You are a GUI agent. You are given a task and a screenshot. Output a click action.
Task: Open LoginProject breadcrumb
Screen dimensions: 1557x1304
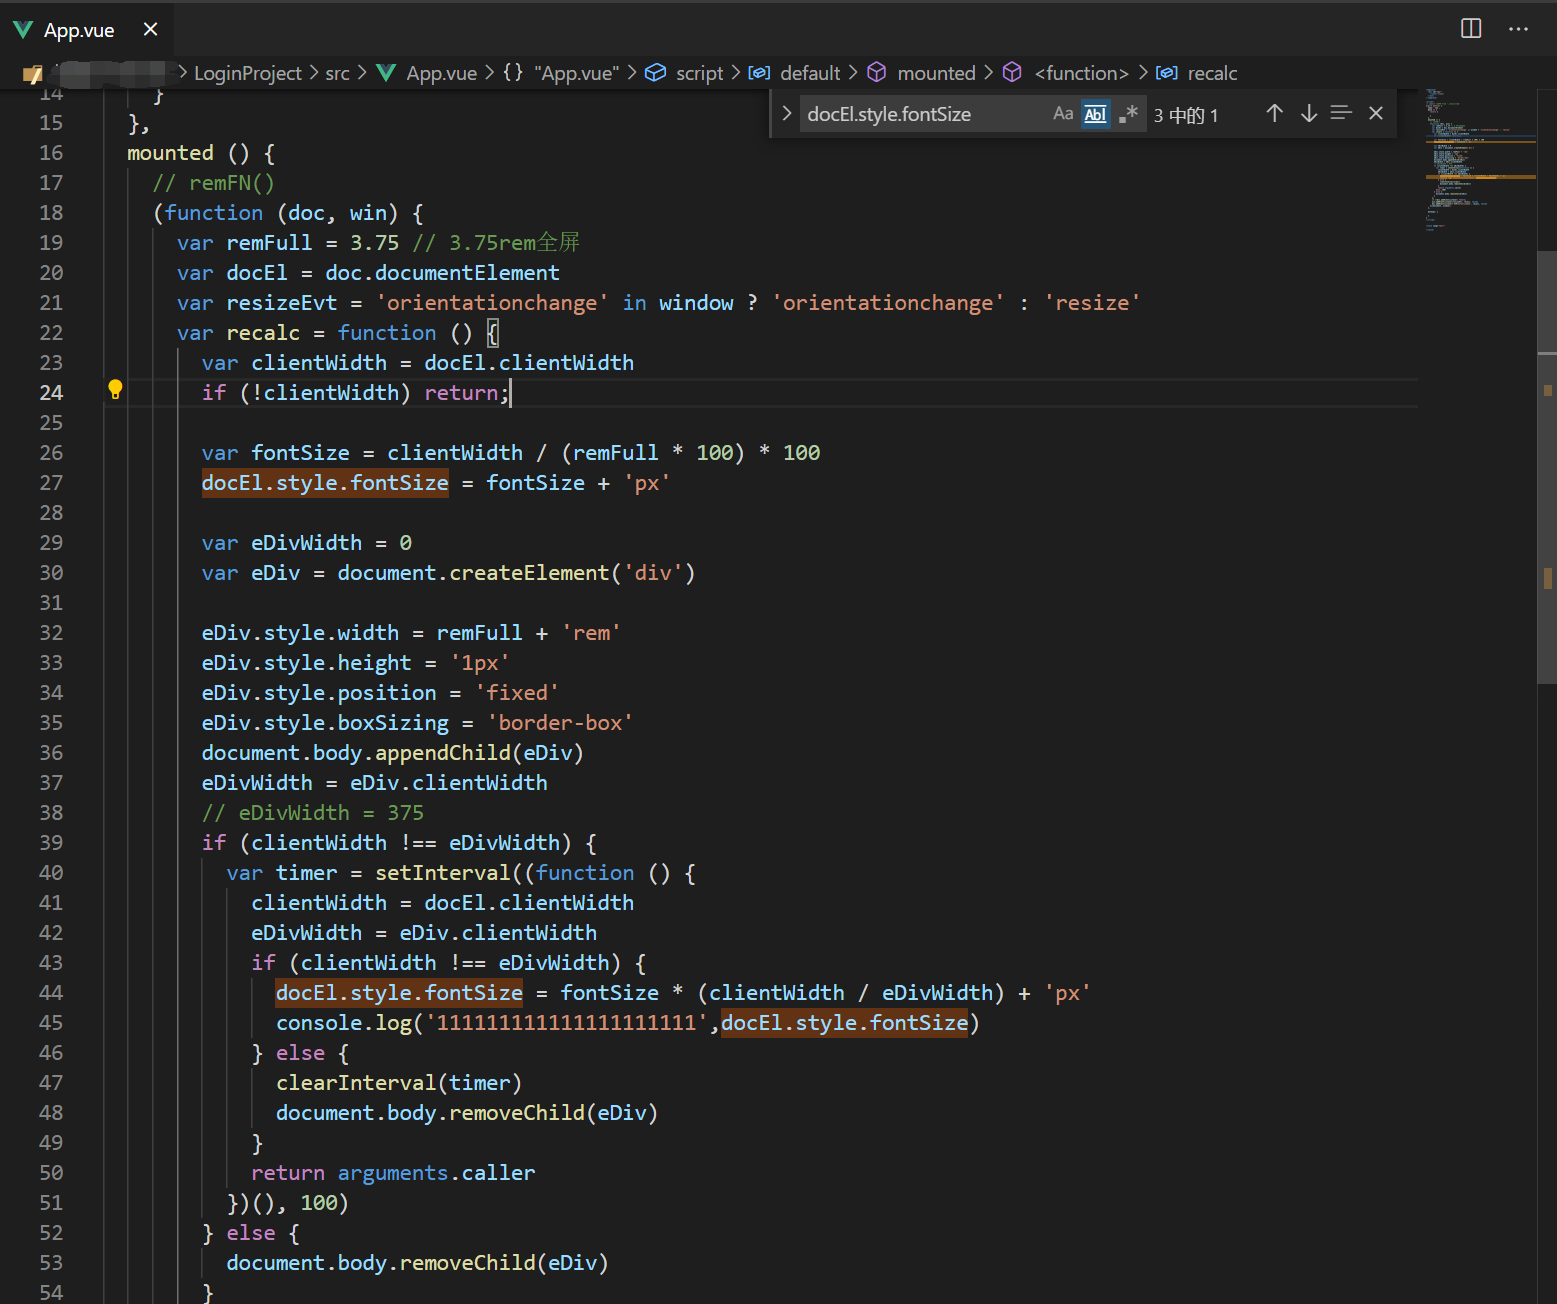(x=247, y=73)
